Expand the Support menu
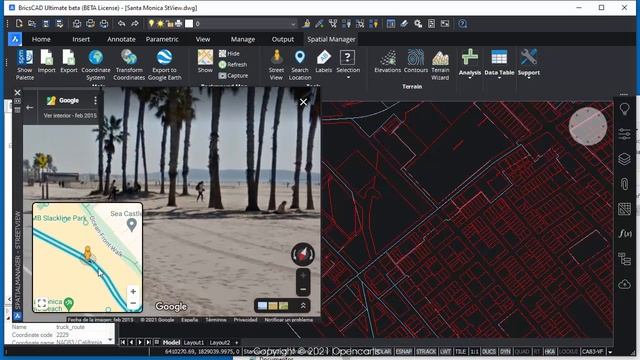The width and height of the screenshot is (640, 360). [529, 63]
